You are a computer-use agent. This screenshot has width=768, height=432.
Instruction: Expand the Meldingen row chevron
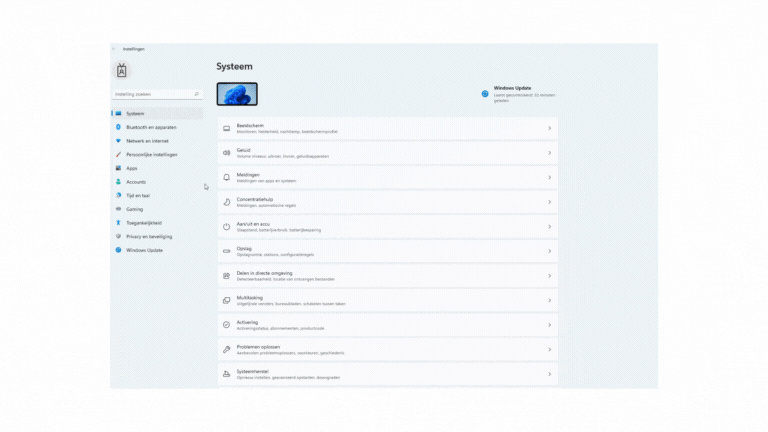[x=550, y=177]
